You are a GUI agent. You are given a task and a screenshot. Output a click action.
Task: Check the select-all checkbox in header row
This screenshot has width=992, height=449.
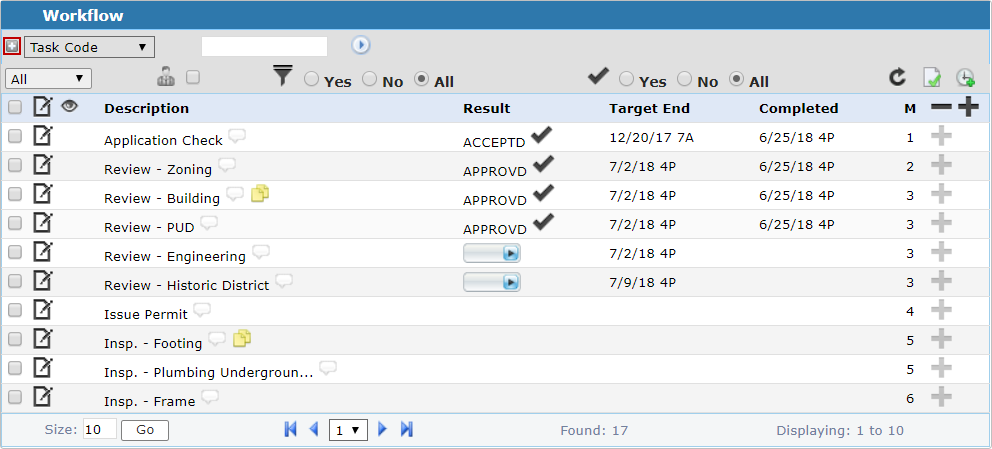15,107
